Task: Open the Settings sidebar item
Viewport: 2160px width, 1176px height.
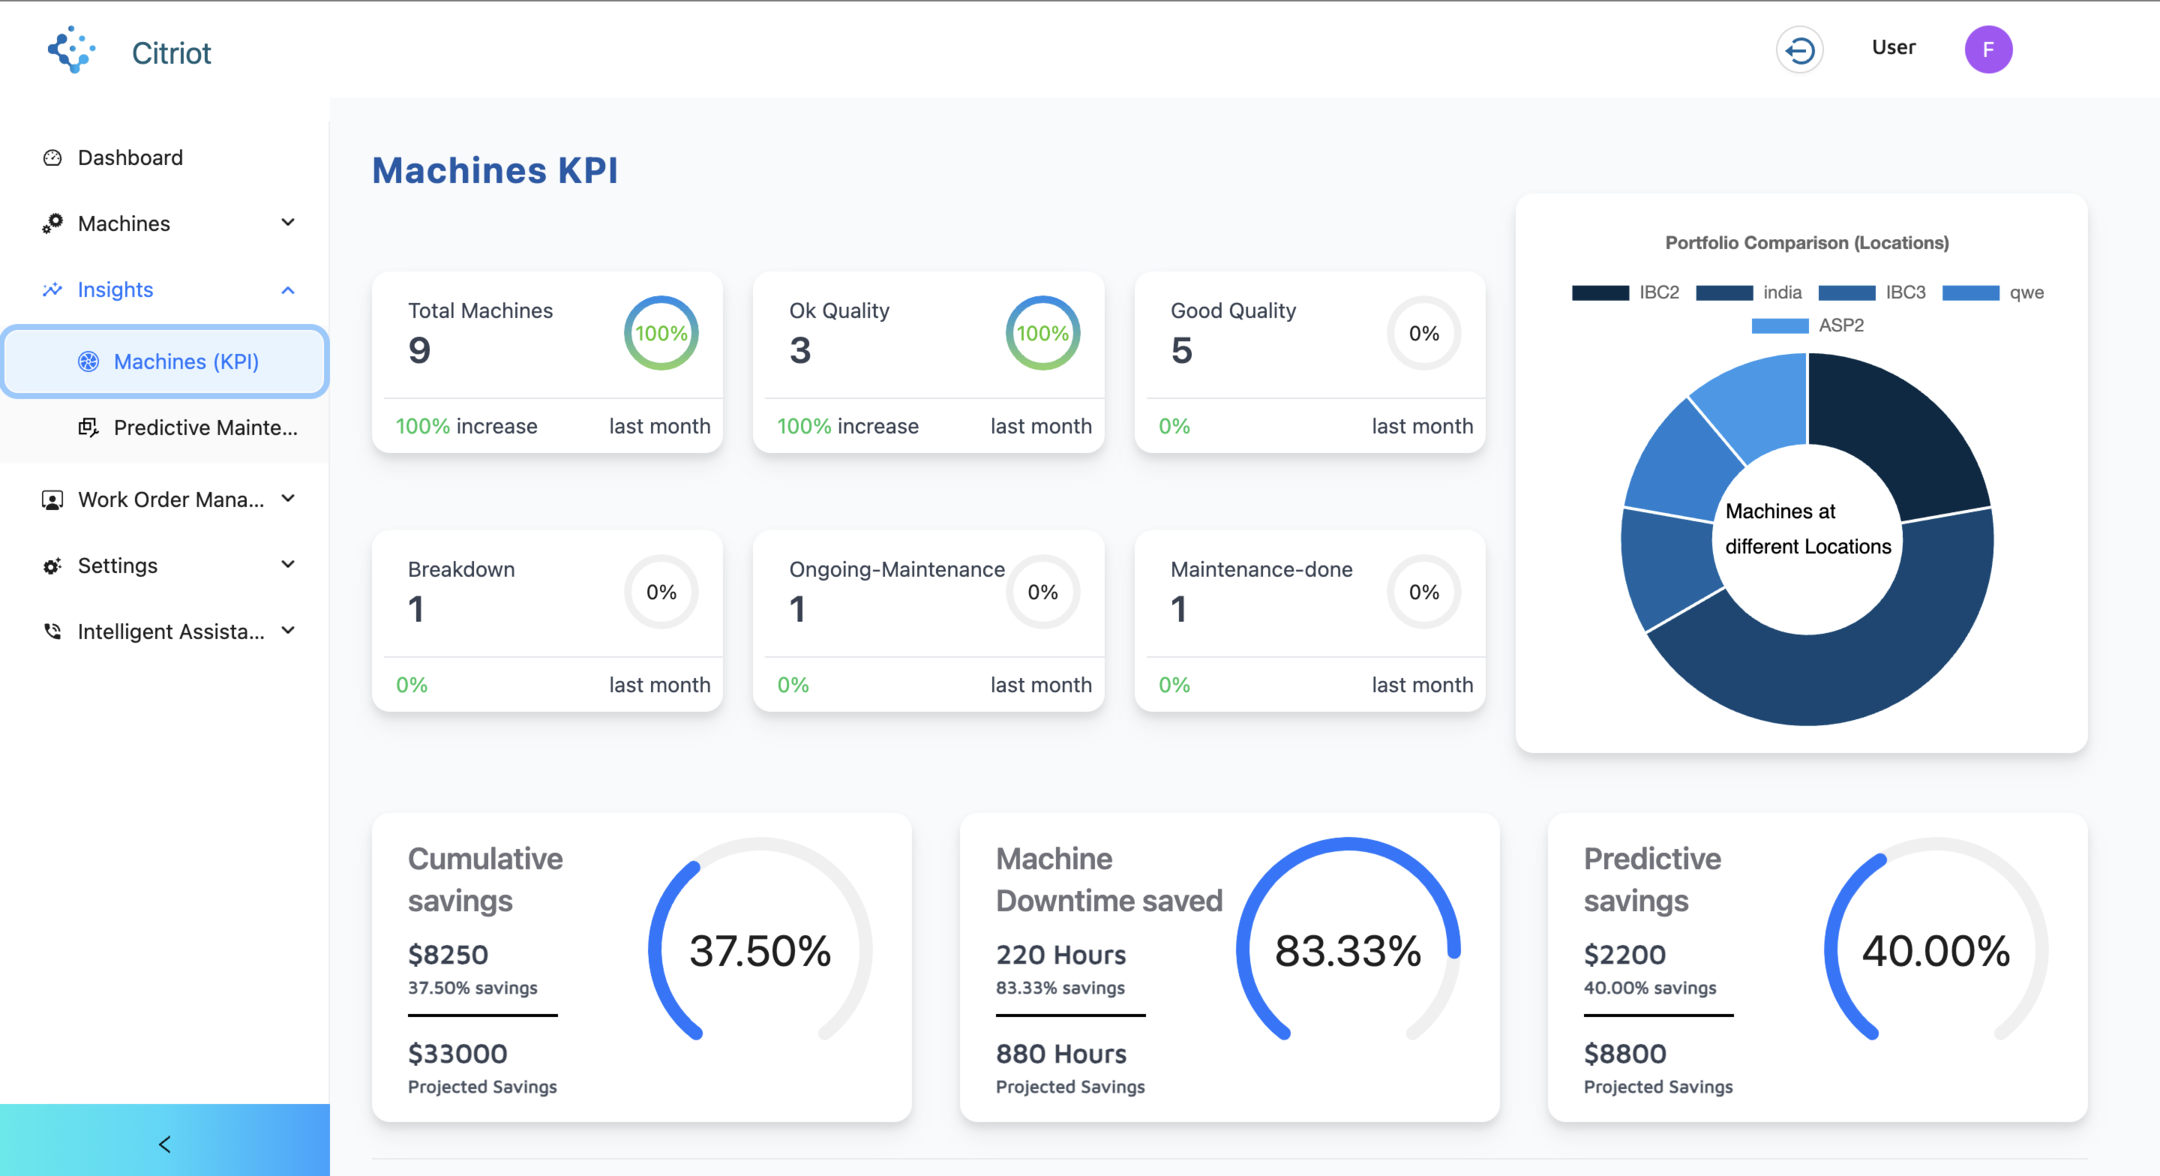Action: (165, 566)
